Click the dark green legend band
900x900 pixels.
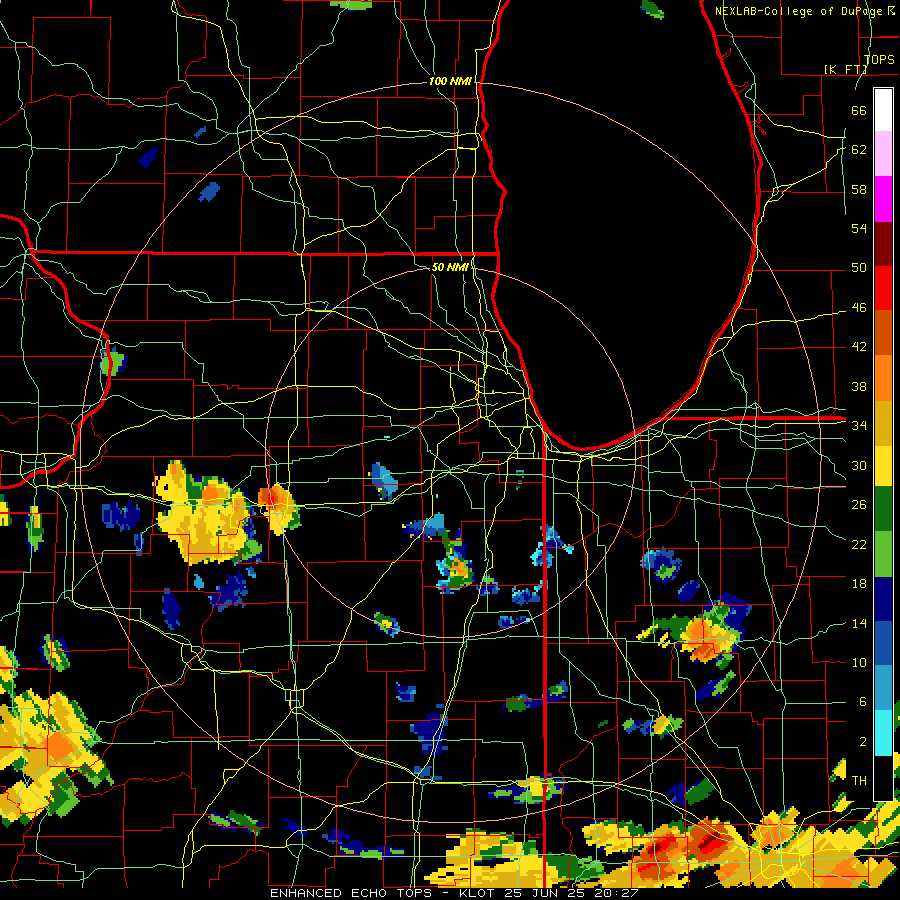pyautogui.click(x=883, y=509)
